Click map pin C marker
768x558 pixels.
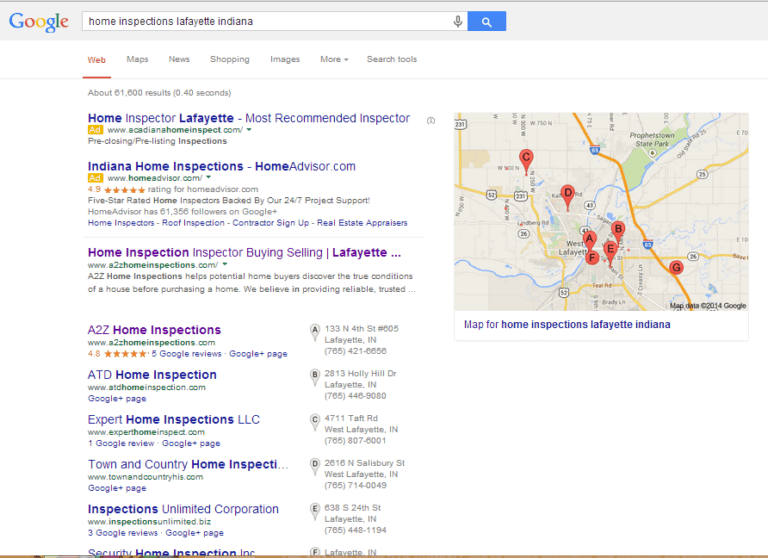coord(526,161)
